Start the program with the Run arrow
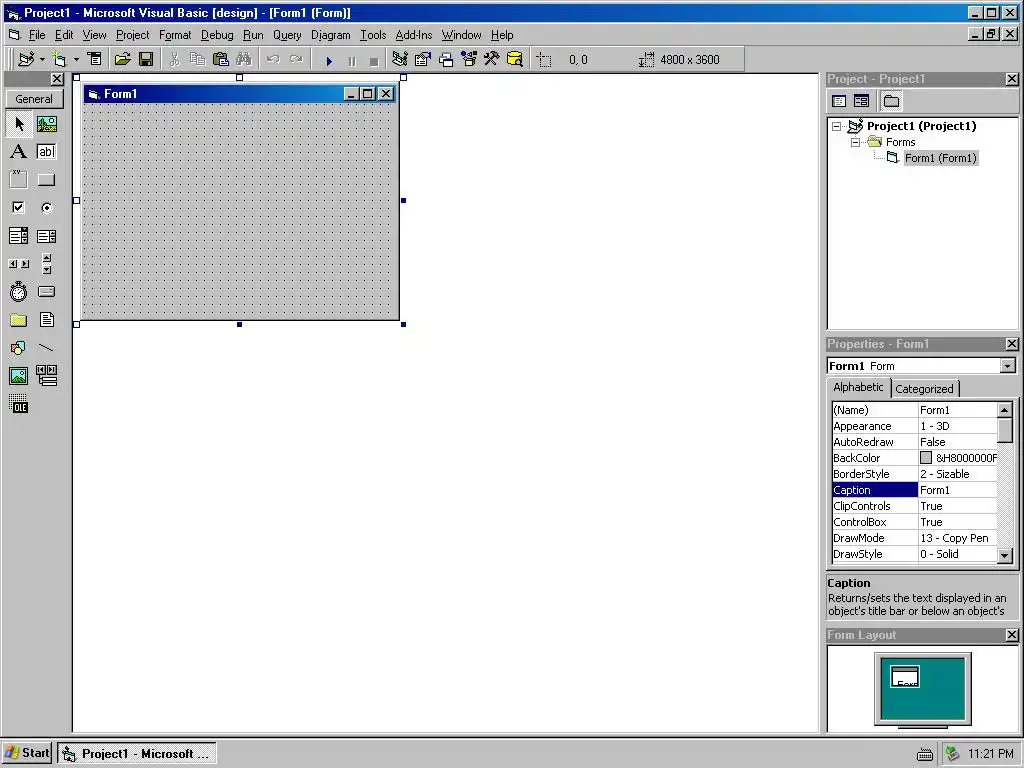This screenshot has height=768, width=1024. pyautogui.click(x=328, y=60)
